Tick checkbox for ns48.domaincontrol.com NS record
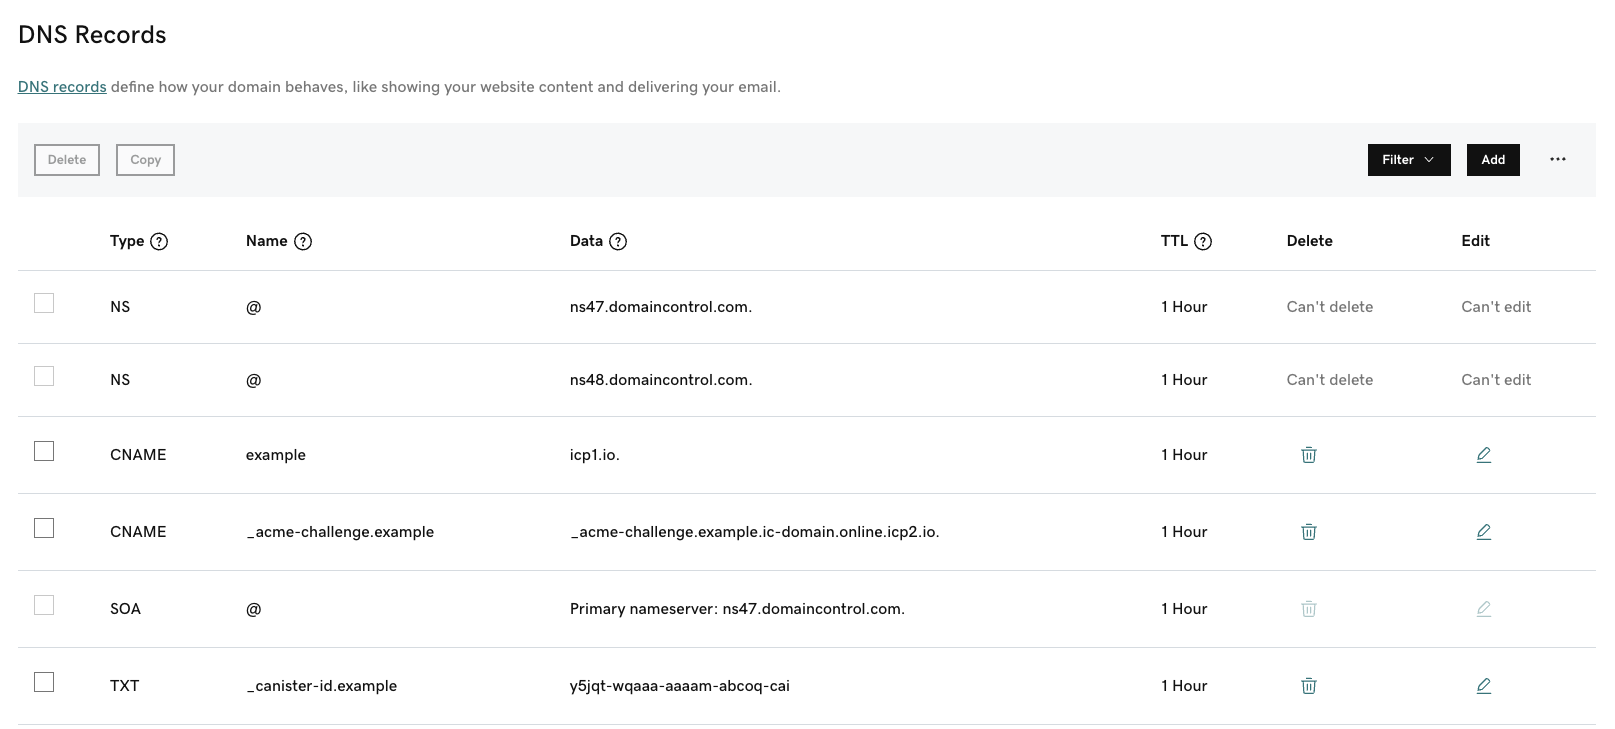 tap(44, 376)
